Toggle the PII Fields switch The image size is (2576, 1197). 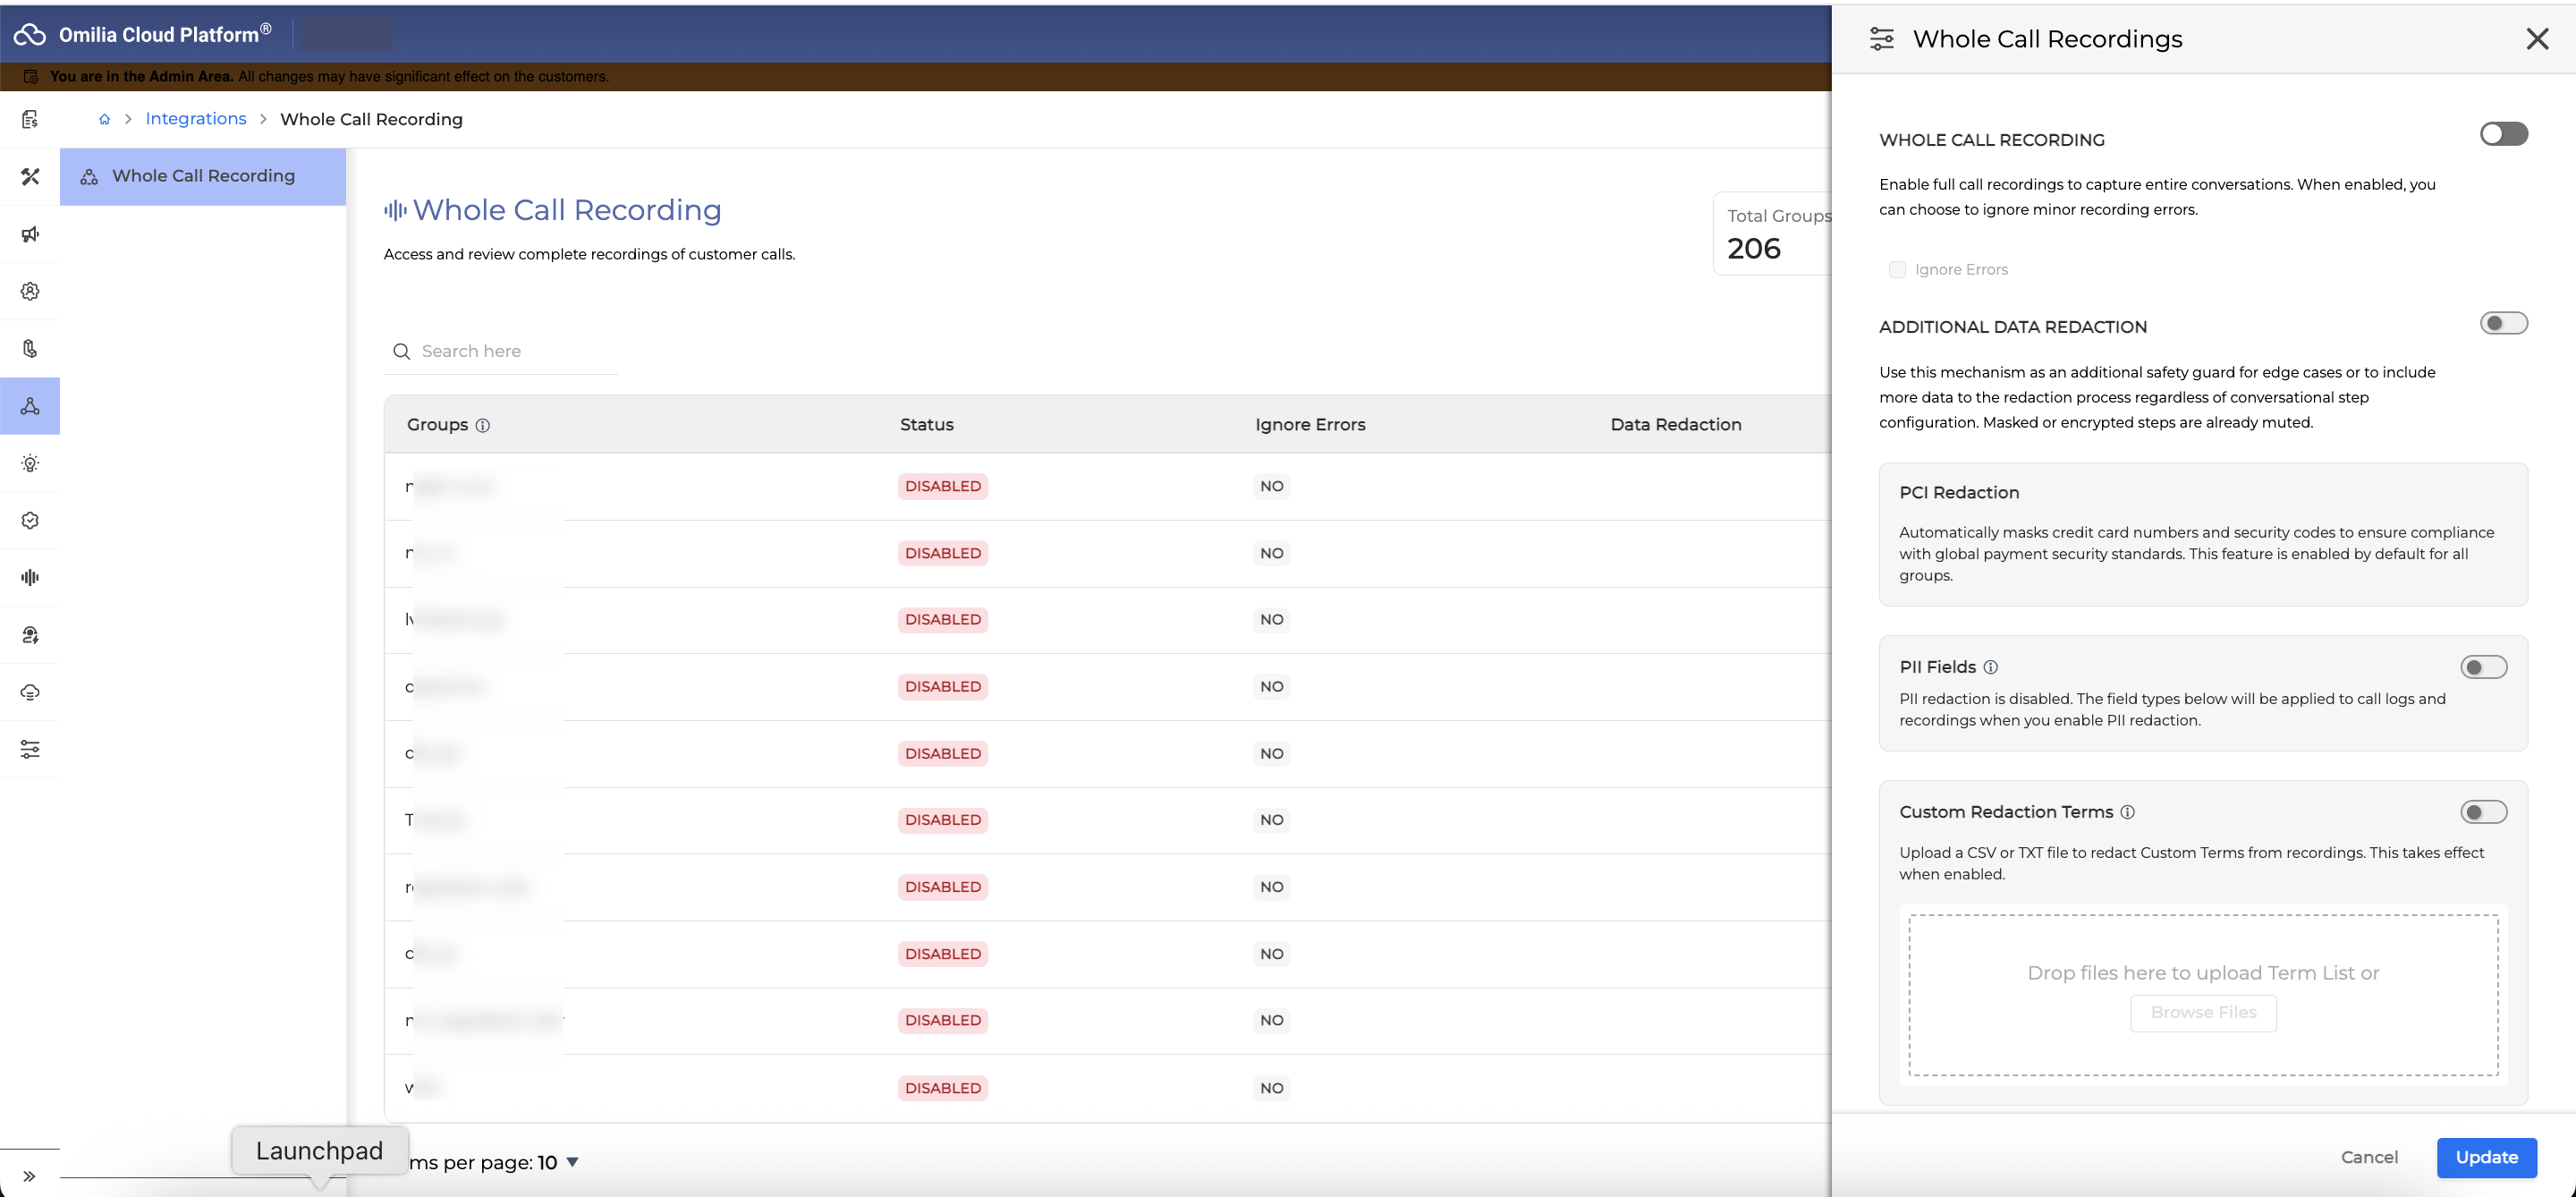(2483, 667)
